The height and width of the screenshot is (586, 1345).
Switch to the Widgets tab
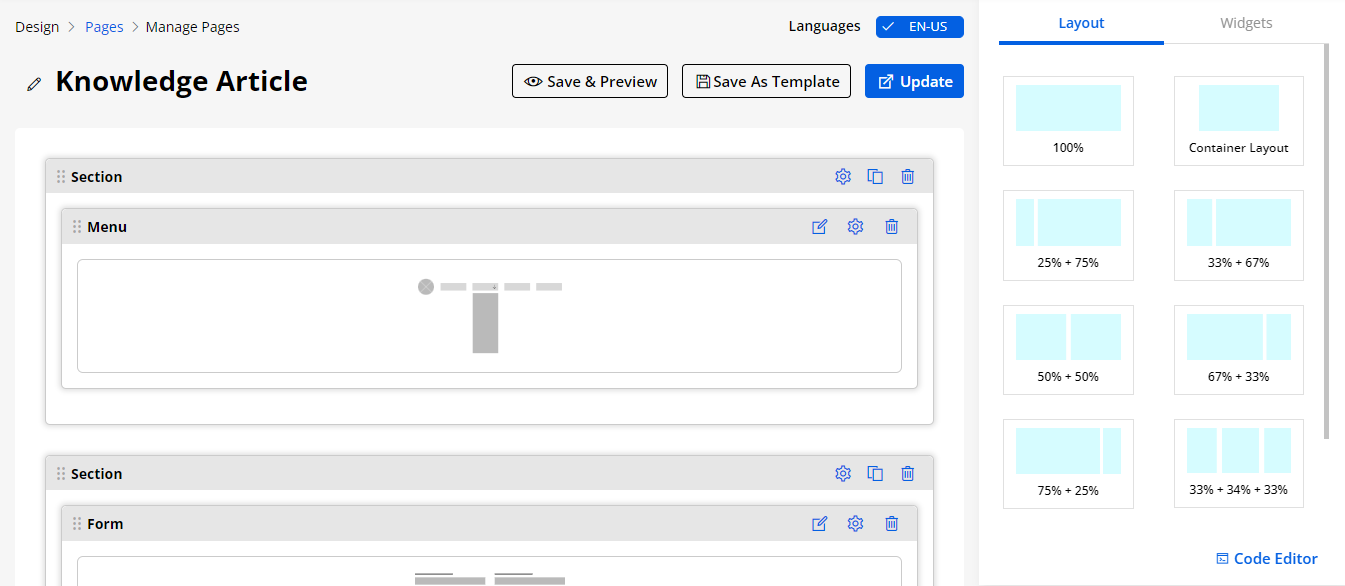pos(1246,23)
